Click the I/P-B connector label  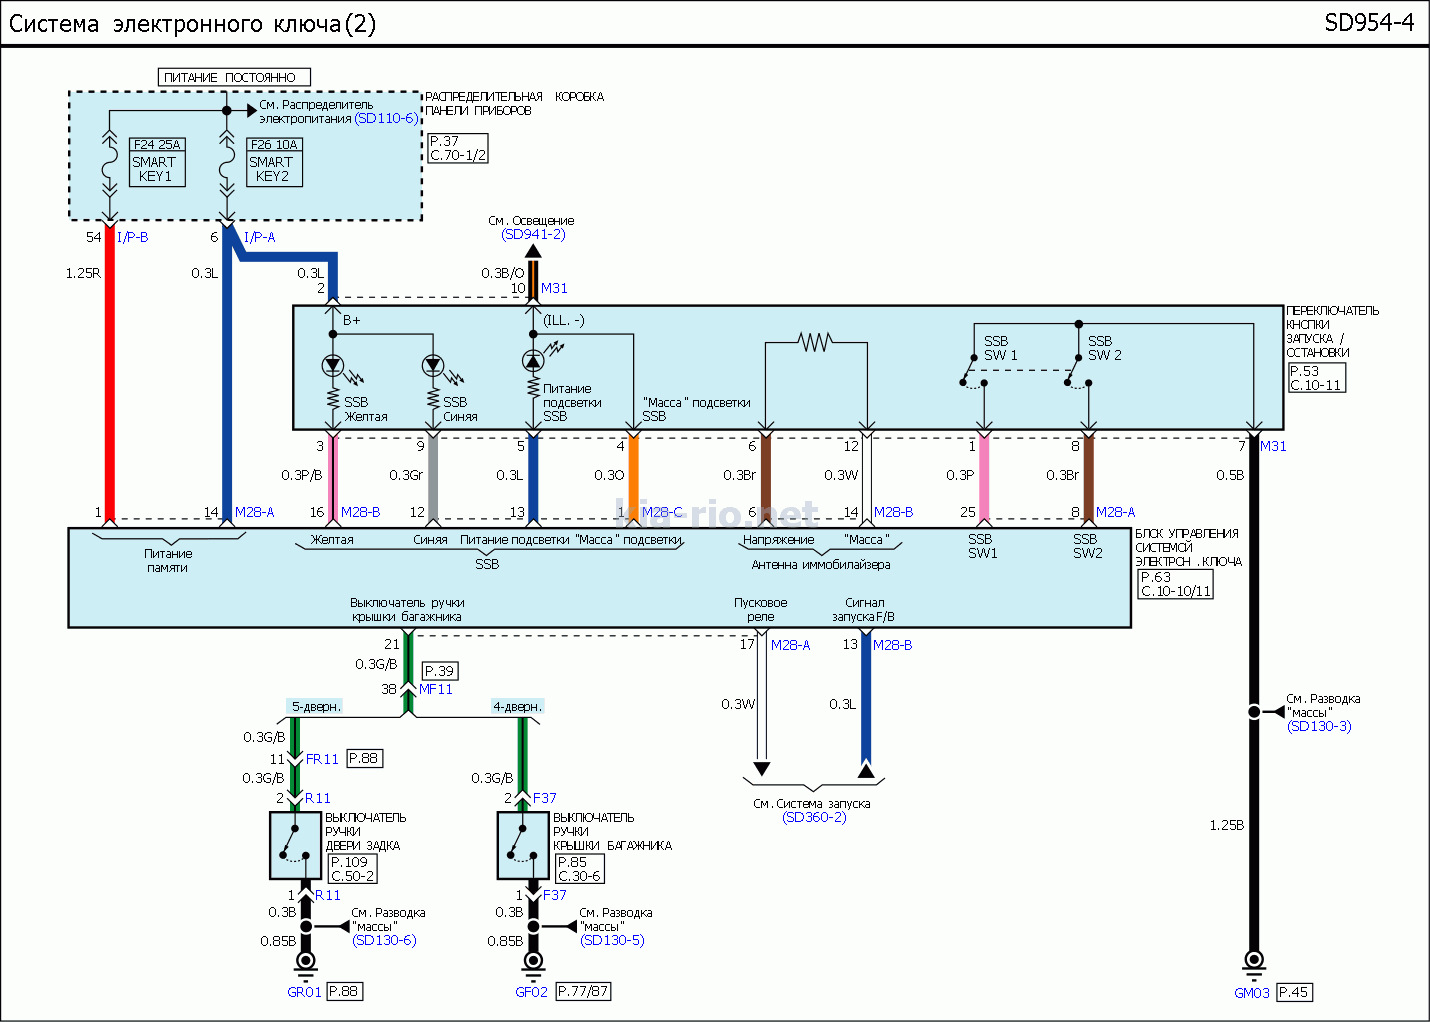click(x=132, y=237)
